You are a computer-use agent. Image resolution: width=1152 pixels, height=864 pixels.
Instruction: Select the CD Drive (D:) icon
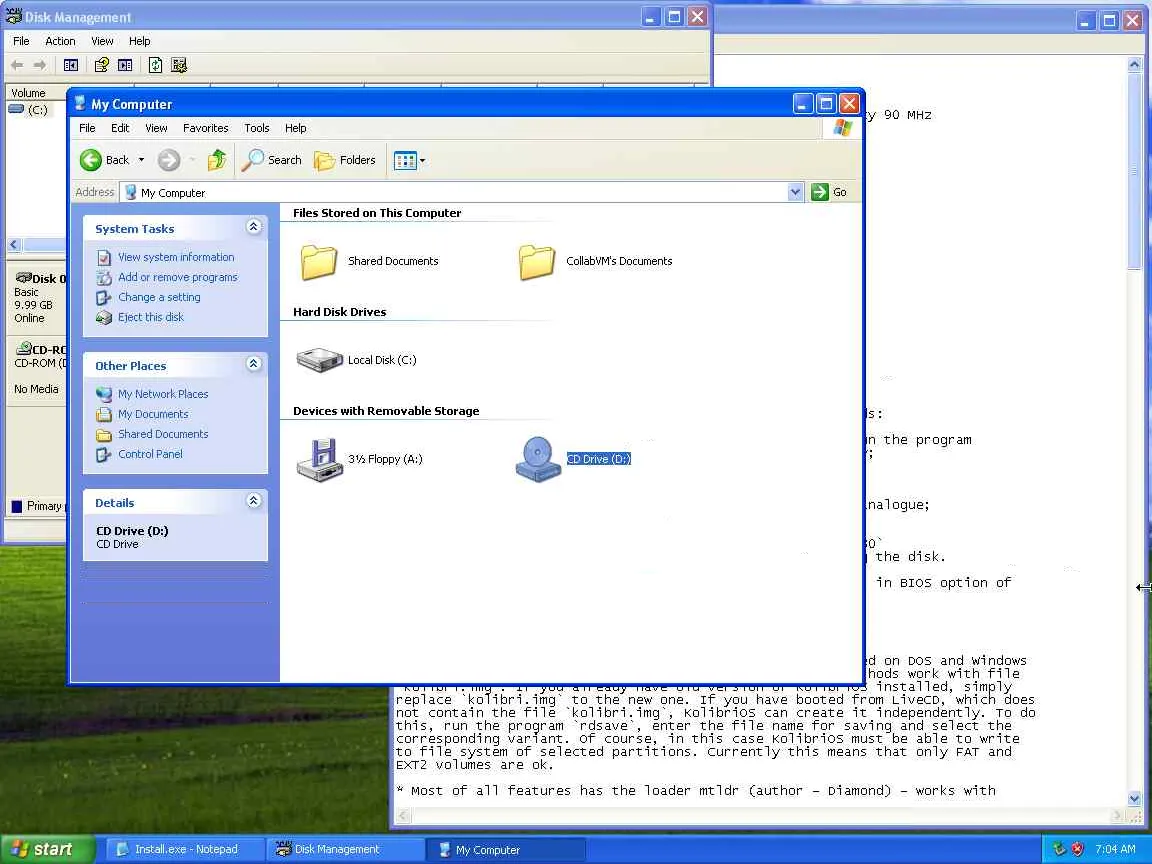click(538, 460)
